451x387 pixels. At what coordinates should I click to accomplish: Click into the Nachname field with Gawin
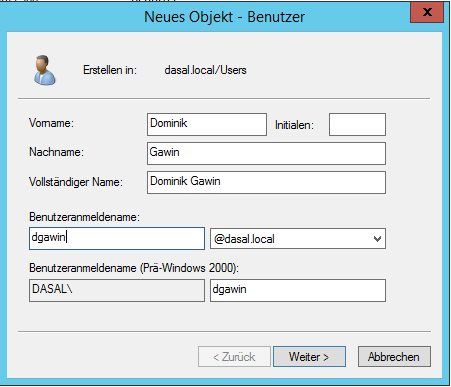tap(266, 153)
